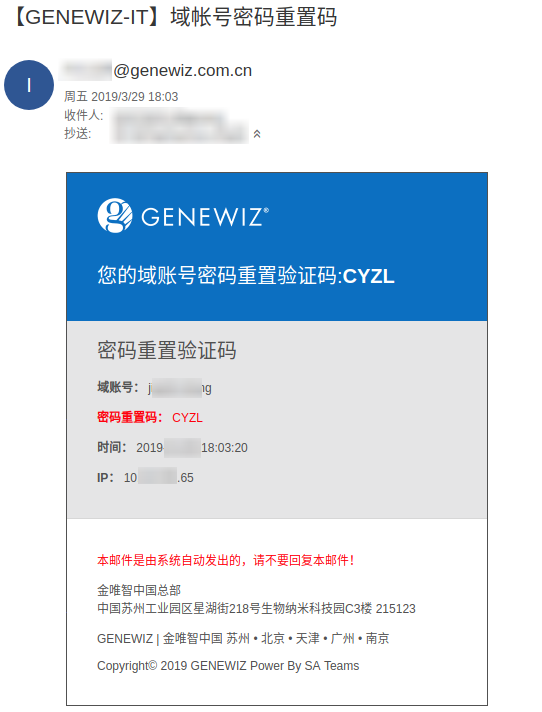
Task: Click the 金唯智中国总部 headquarters line
Action: 139,590
